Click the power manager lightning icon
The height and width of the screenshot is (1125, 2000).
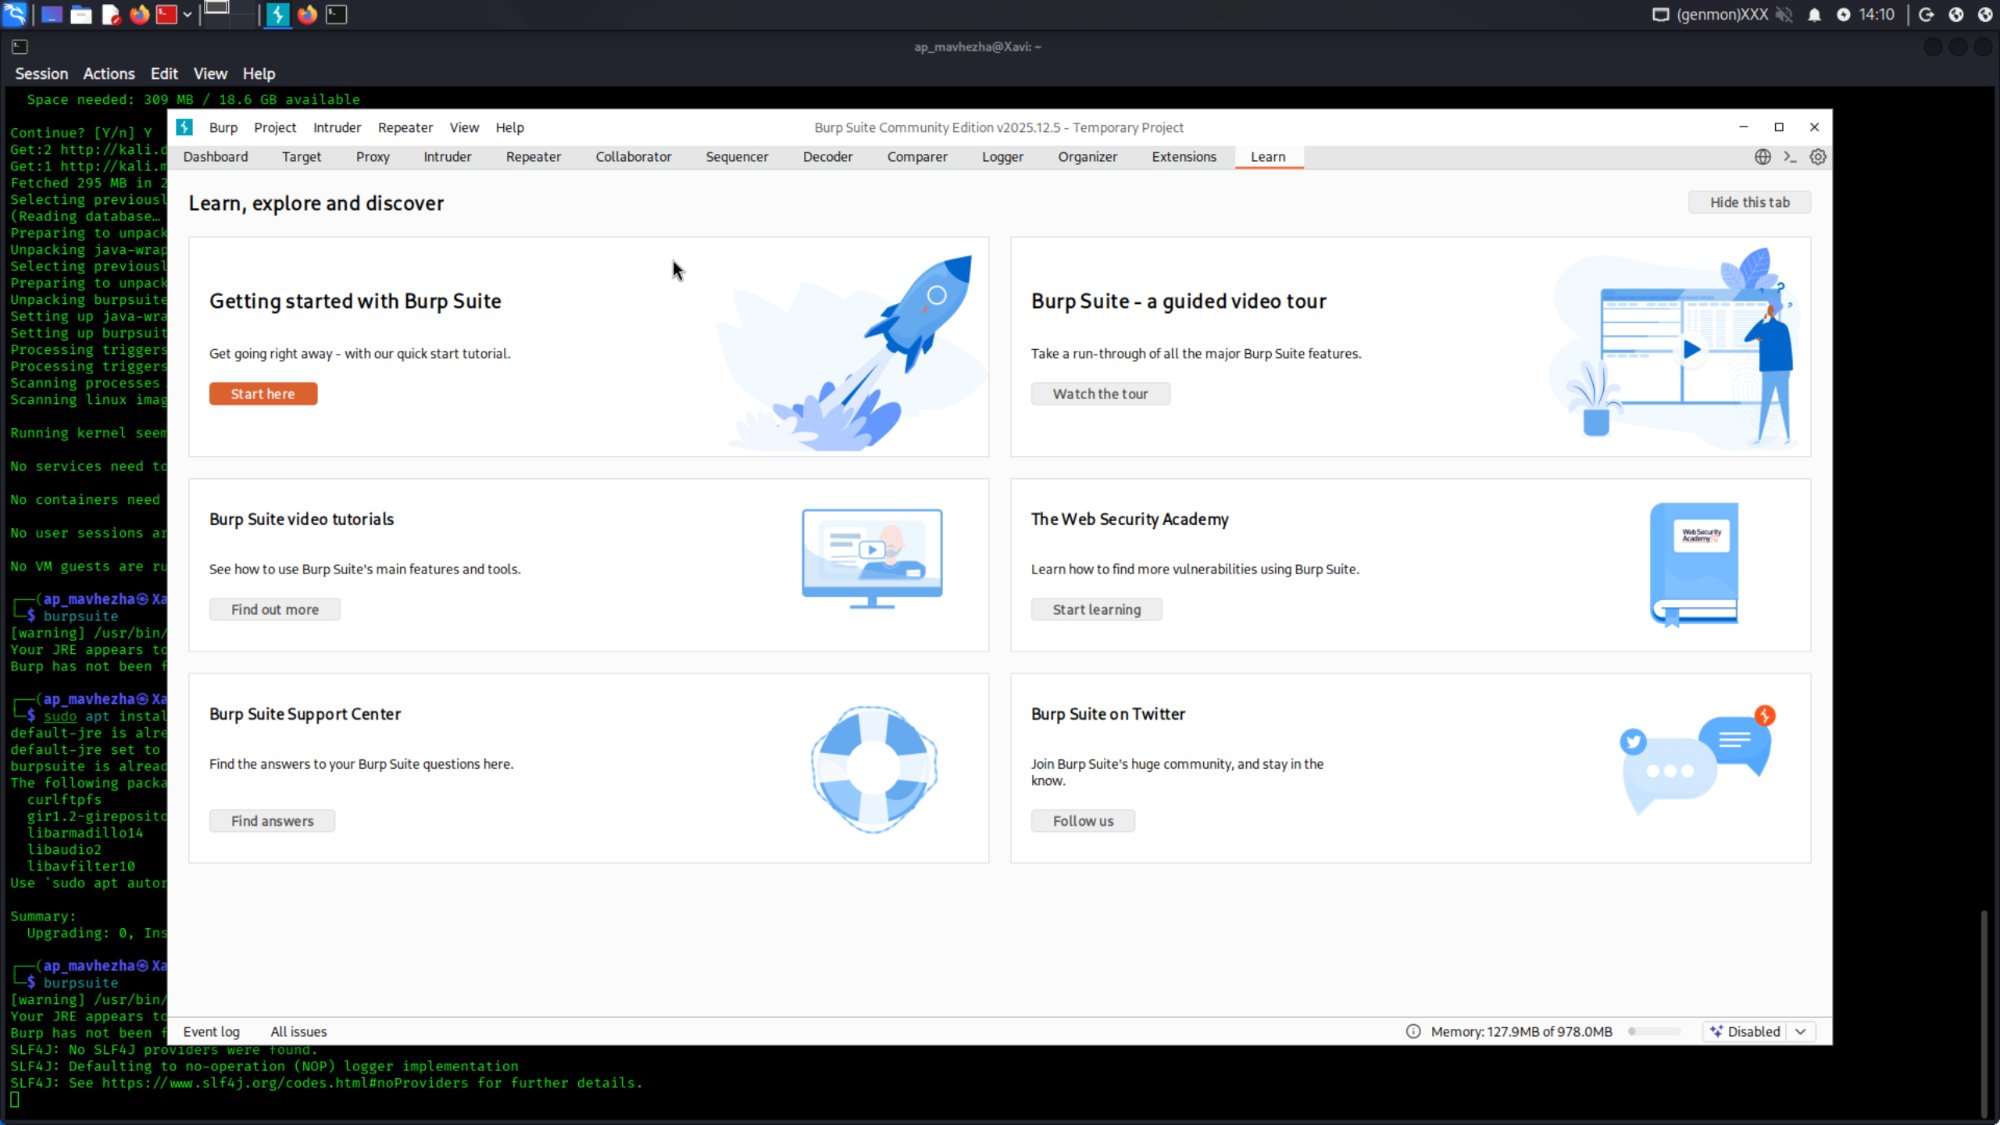point(1843,14)
